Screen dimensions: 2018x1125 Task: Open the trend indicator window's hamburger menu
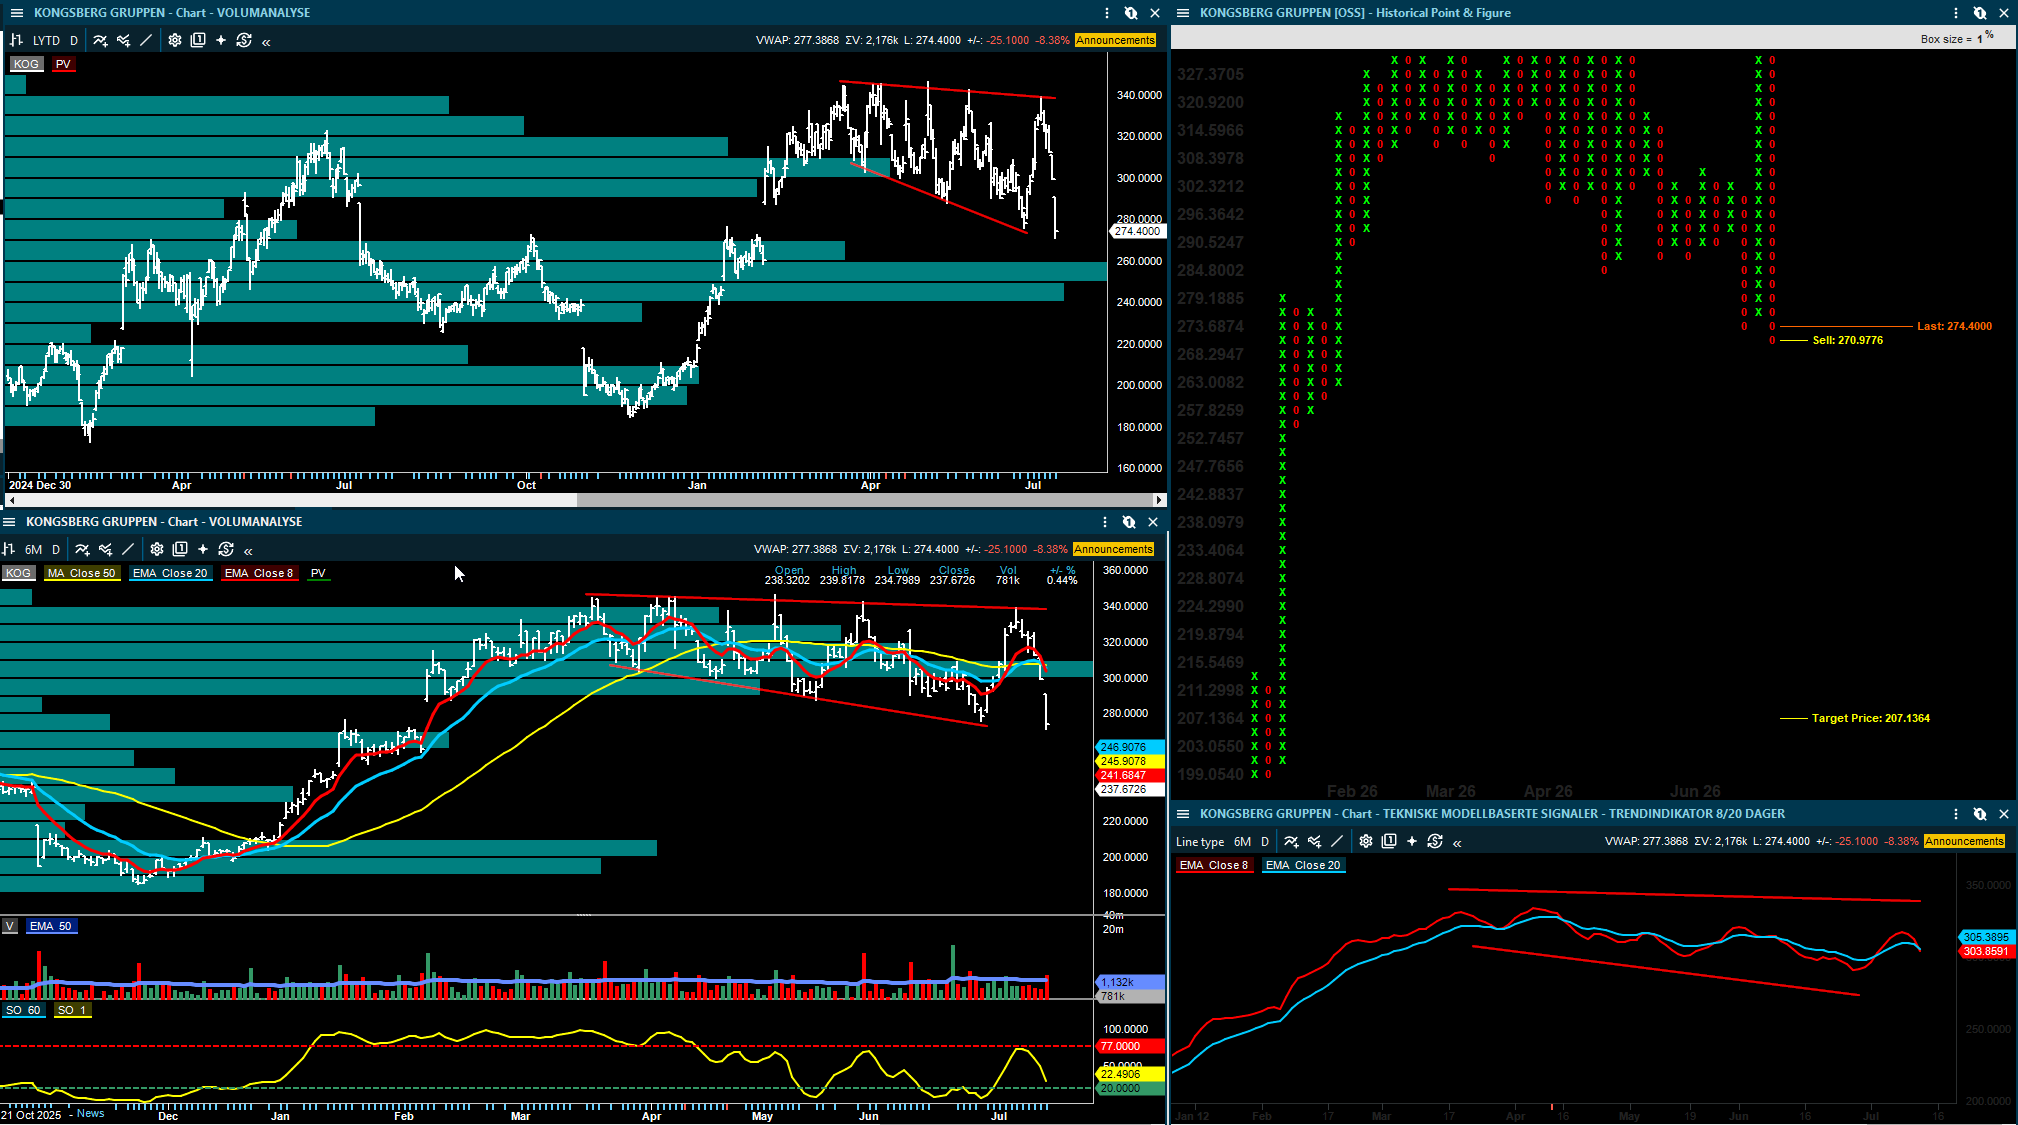coord(1182,814)
